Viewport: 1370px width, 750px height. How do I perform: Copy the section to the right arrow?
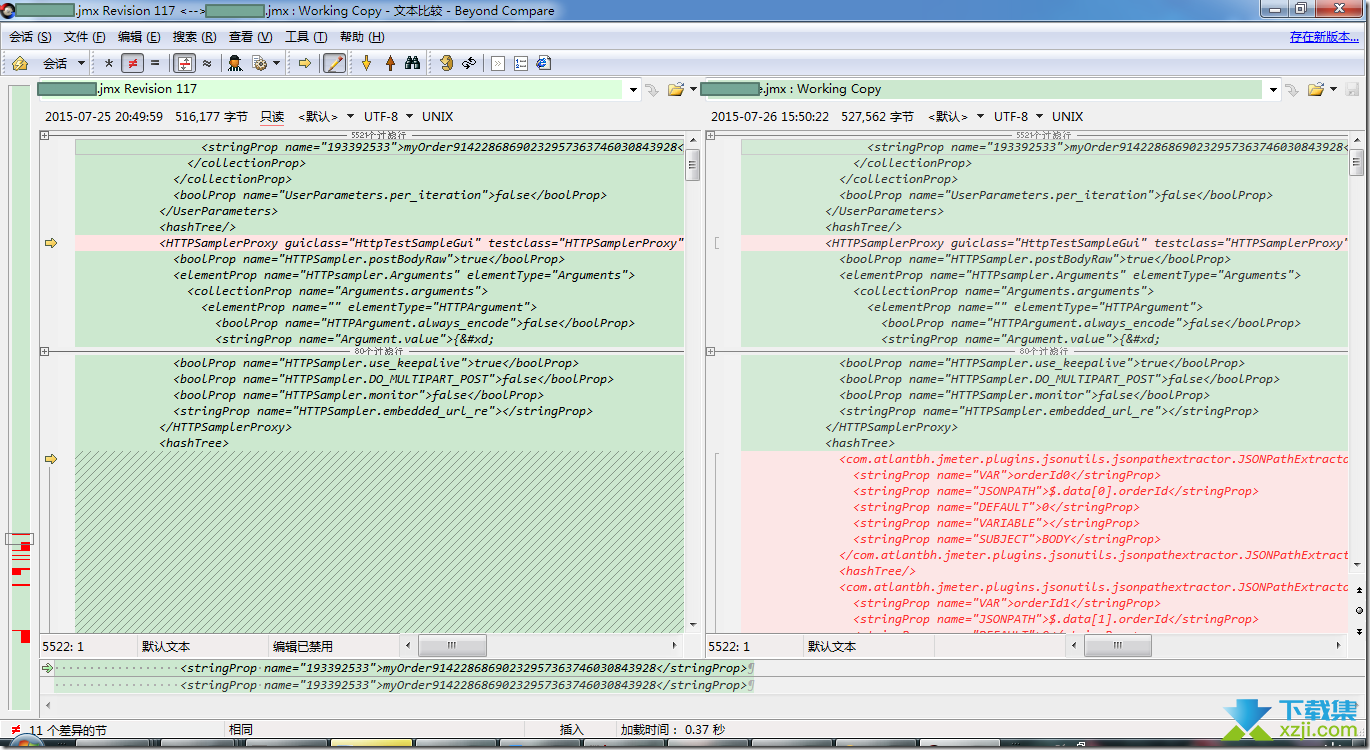click(306, 63)
